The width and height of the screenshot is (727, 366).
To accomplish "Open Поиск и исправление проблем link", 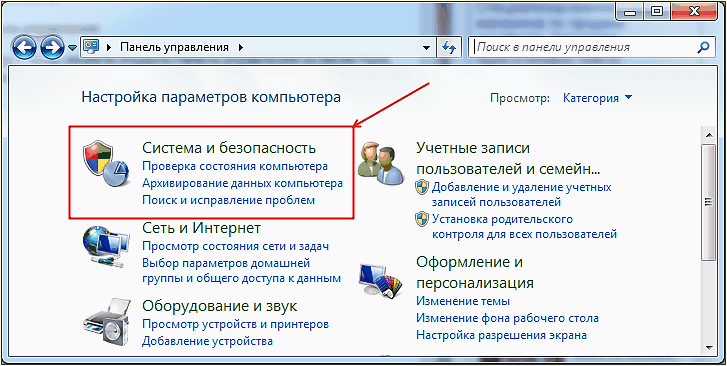I will 228,200.
